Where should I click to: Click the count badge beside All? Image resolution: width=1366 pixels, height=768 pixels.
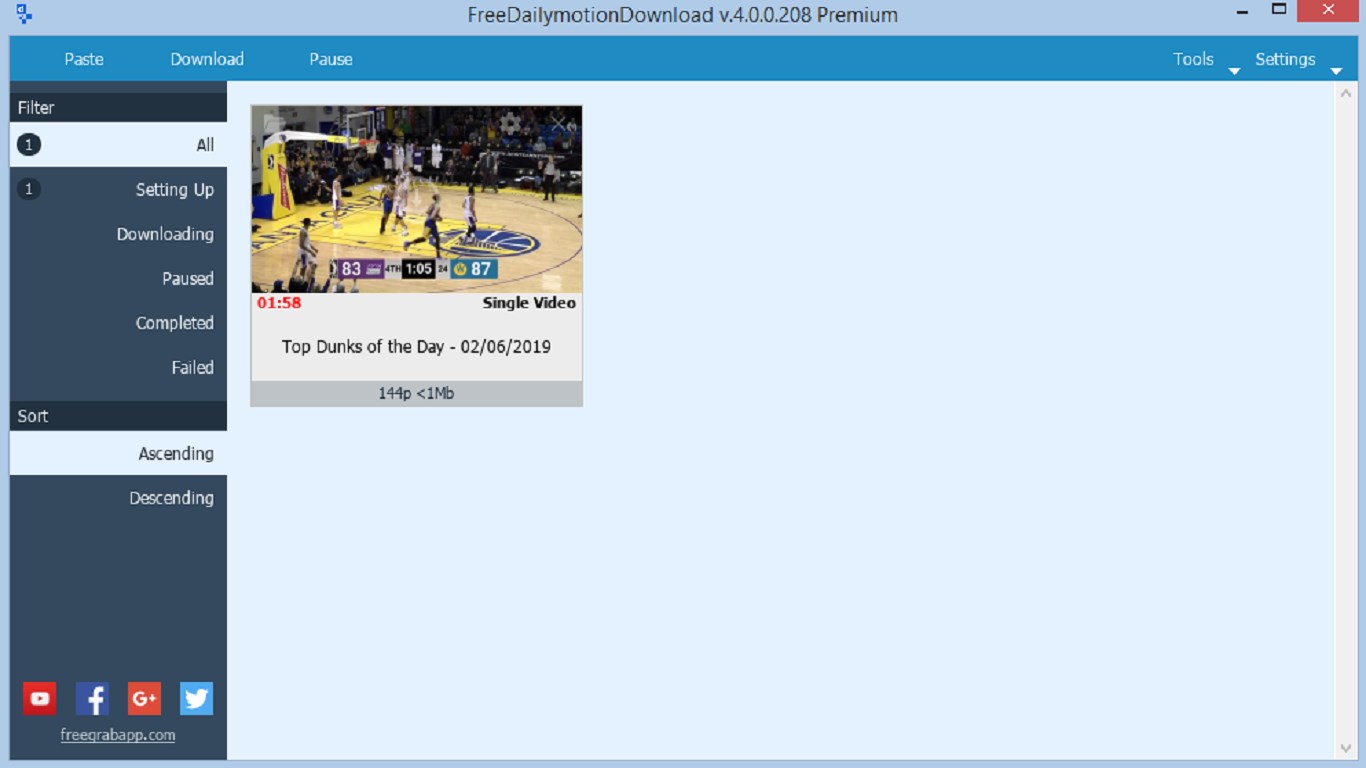click(29, 145)
